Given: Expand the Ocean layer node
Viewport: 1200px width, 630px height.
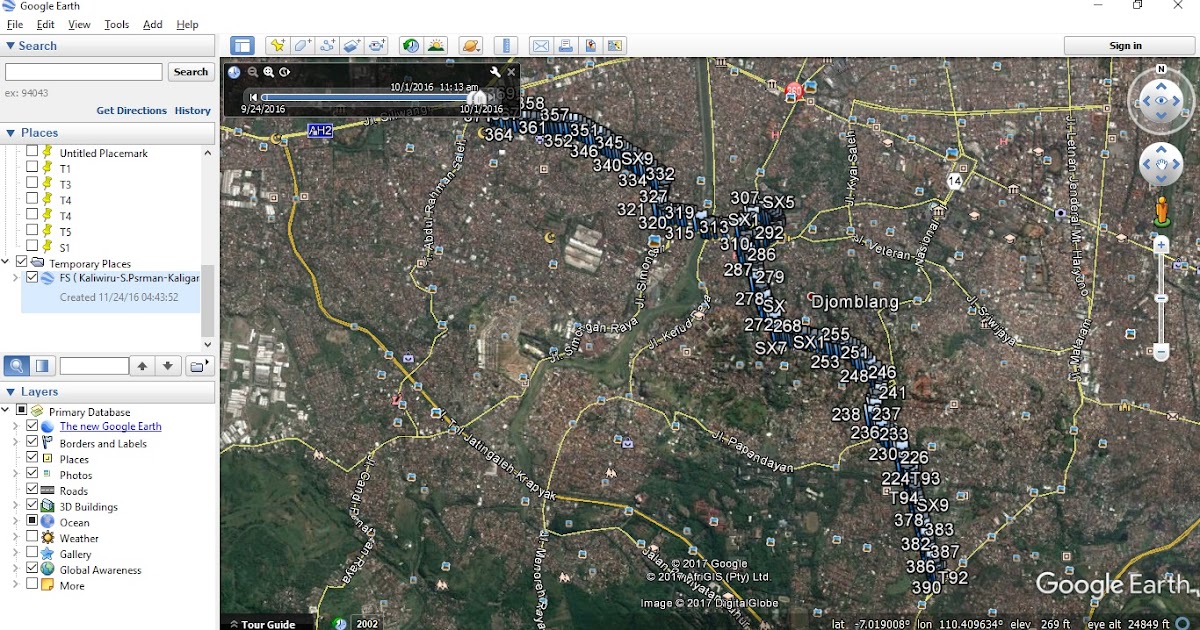Looking at the screenshot, I should [16, 522].
